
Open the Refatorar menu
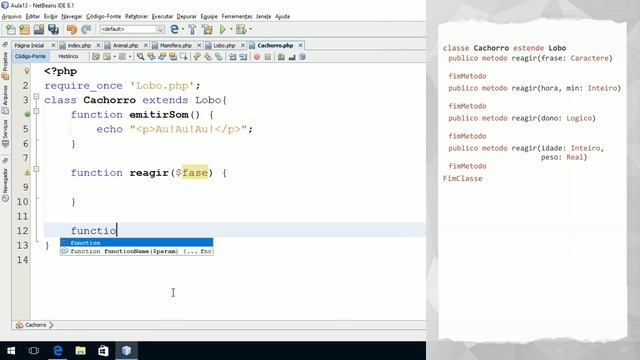pos(136,16)
